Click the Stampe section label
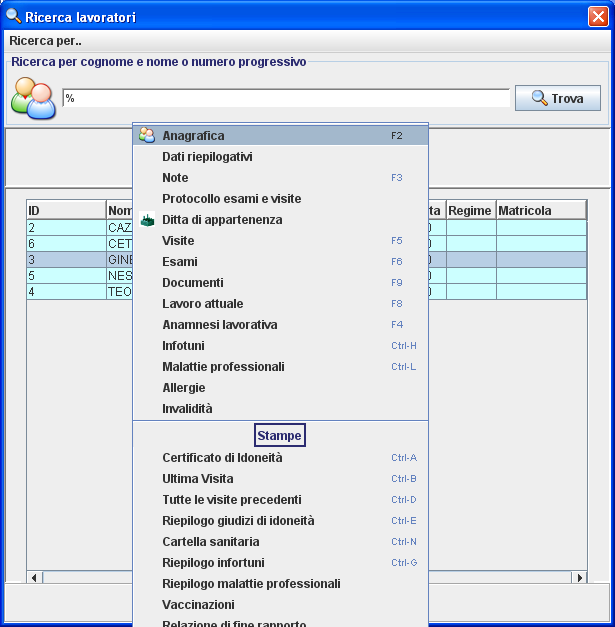The width and height of the screenshot is (615, 627). tap(279, 436)
